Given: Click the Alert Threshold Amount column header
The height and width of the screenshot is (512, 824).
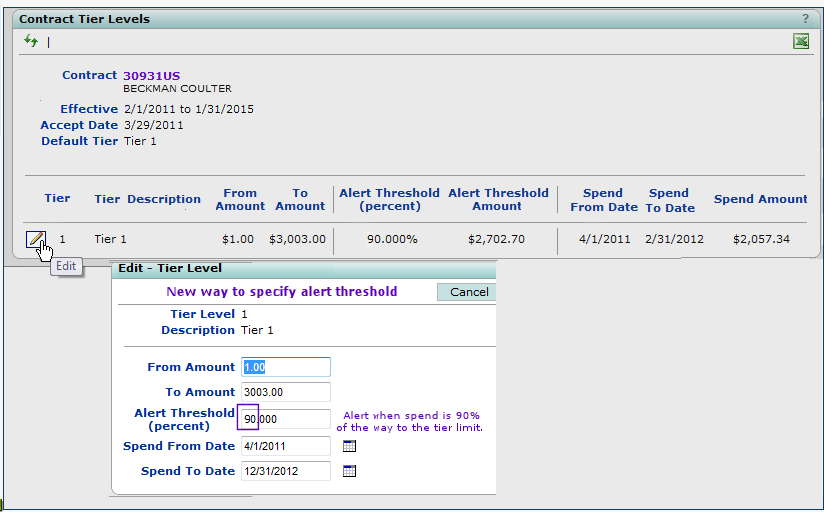Looking at the screenshot, I should [x=498, y=199].
